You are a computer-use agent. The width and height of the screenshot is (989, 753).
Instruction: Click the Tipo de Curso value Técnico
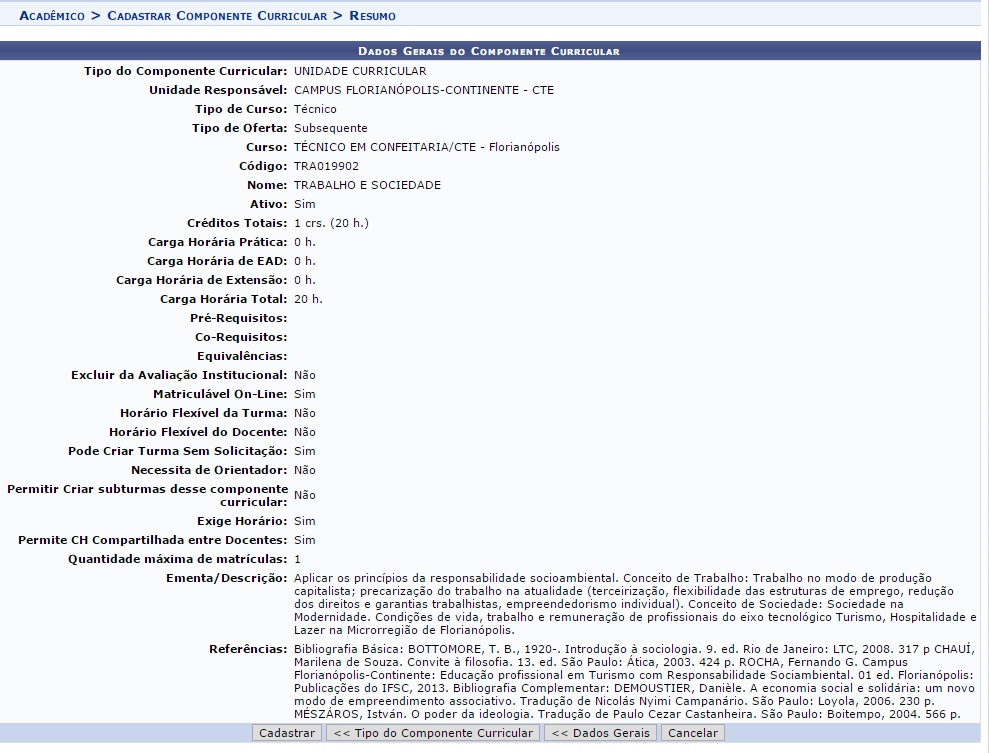point(315,109)
